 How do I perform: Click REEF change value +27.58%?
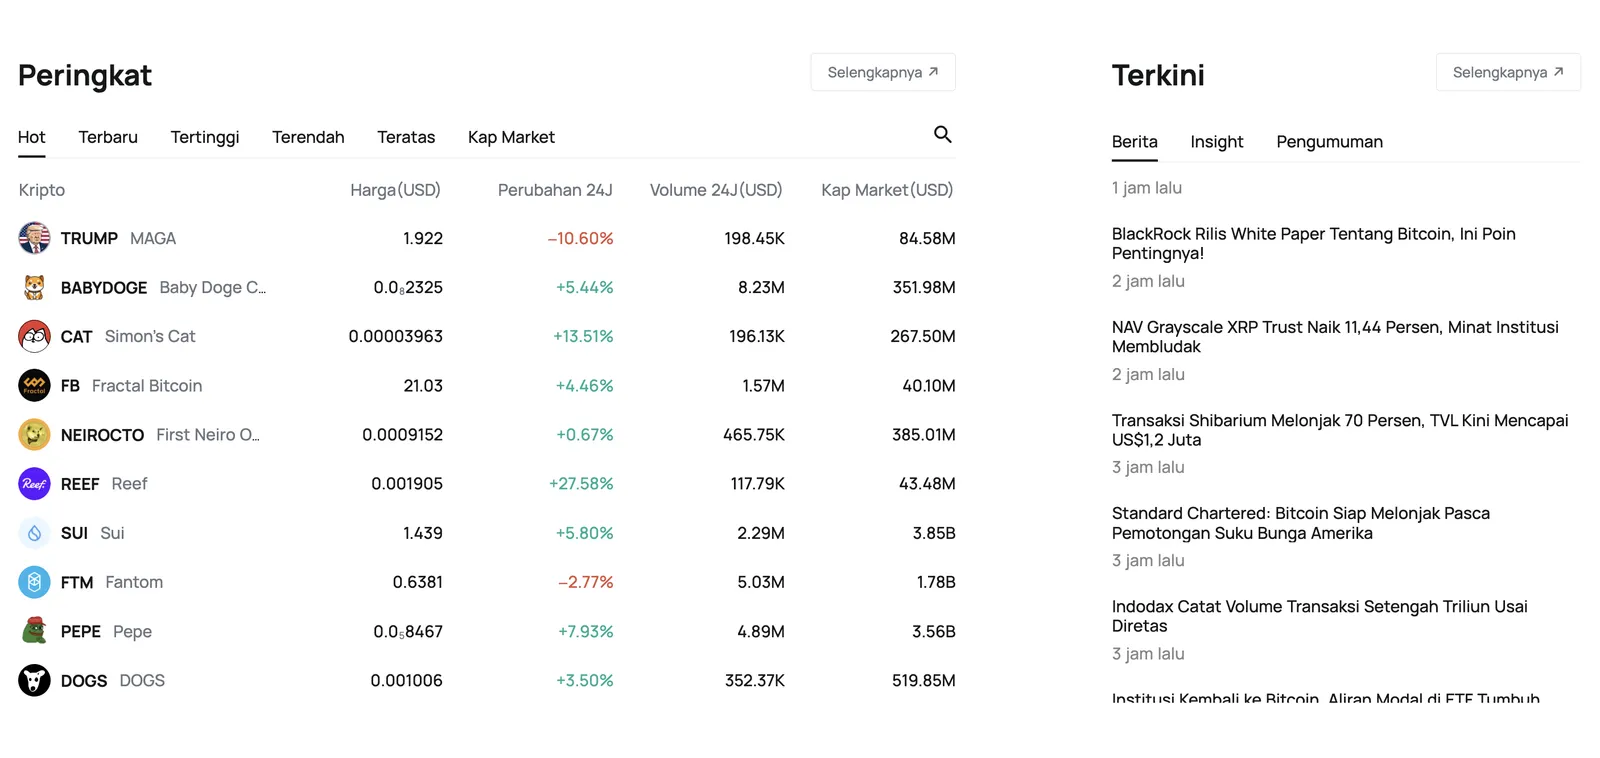581,484
